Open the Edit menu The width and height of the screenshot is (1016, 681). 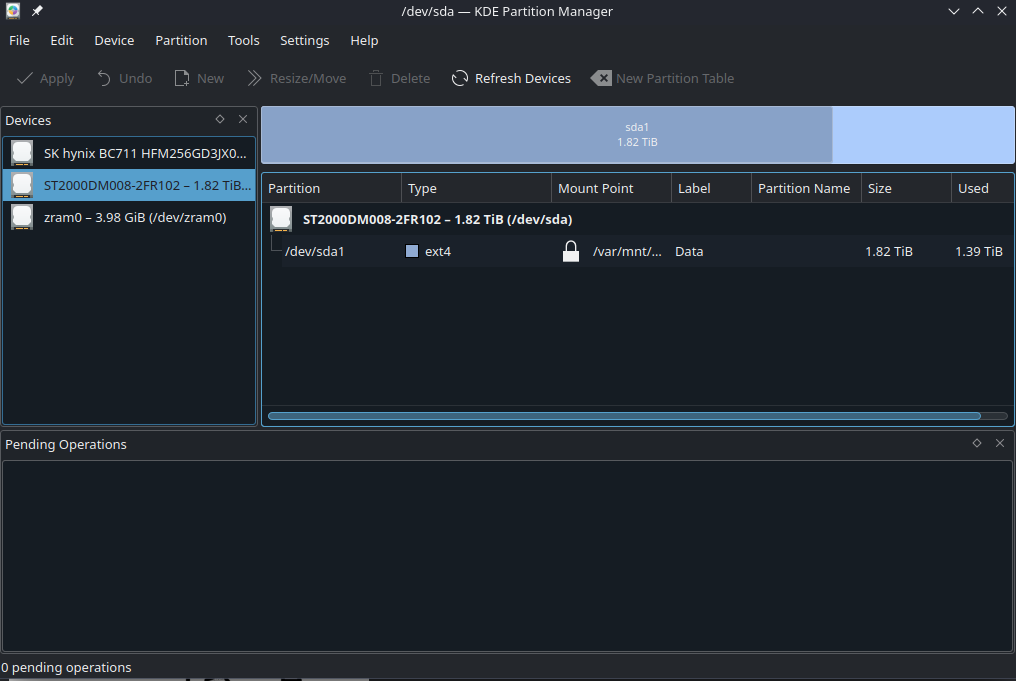62,40
